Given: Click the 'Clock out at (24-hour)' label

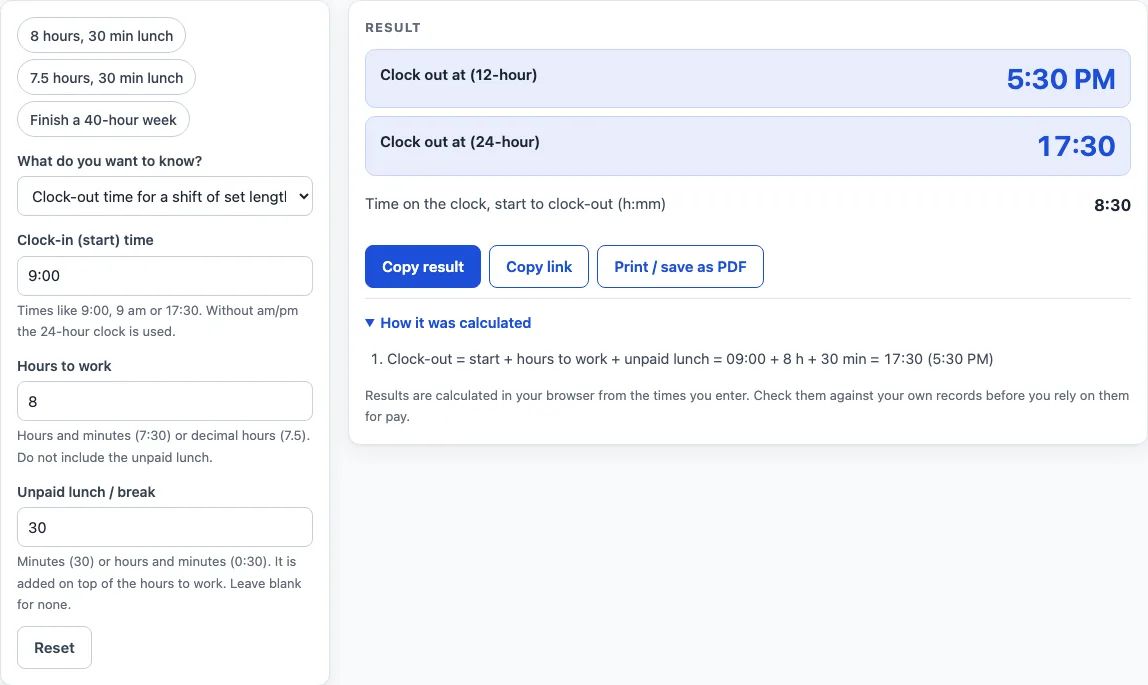Looking at the screenshot, I should click(460, 142).
